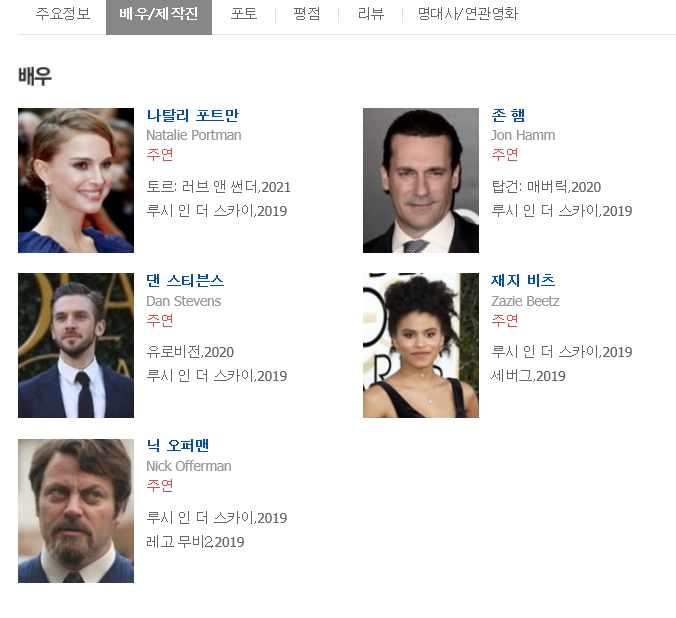Select the 닉 오퍼맨 name link
Image resolution: width=676 pixels, height=618 pixels.
pyautogui.click(x=178, y=445)
